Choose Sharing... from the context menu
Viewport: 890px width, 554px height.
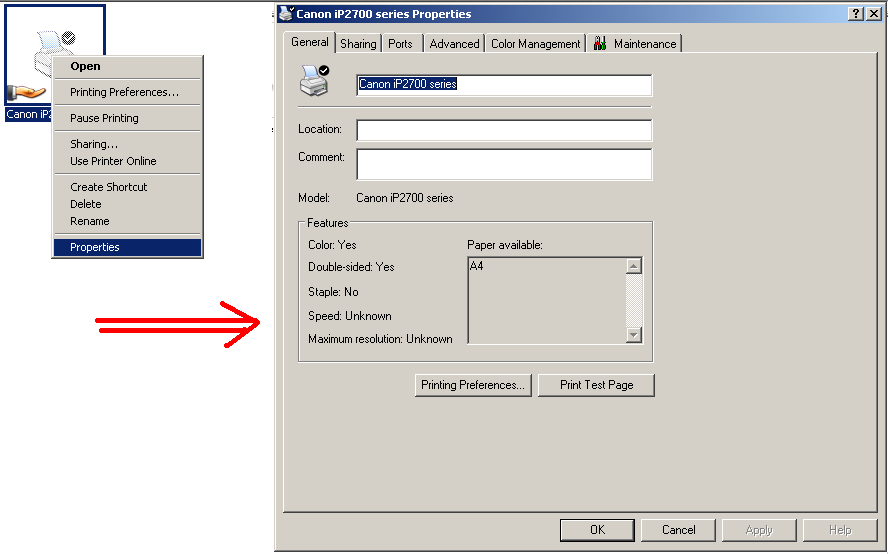click(128, 144)
